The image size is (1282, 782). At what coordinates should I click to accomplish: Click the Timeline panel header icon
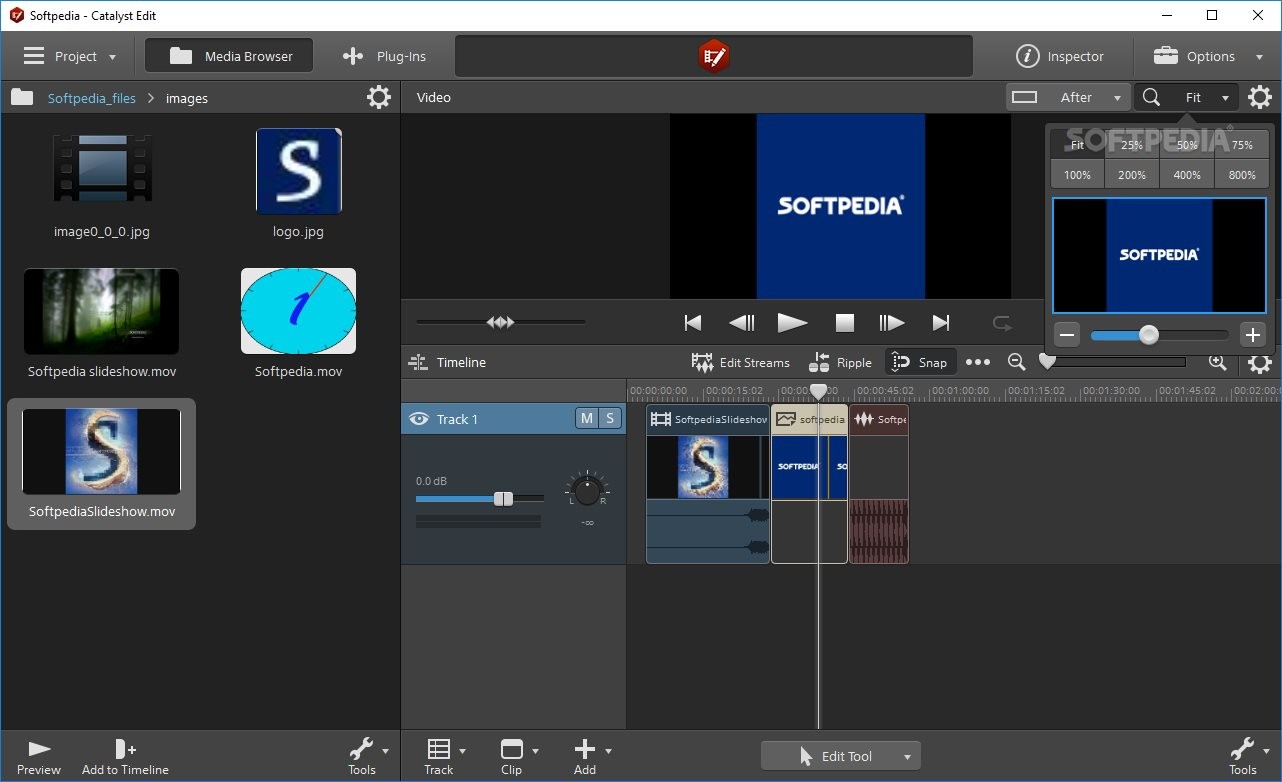[x=419, y=362]
